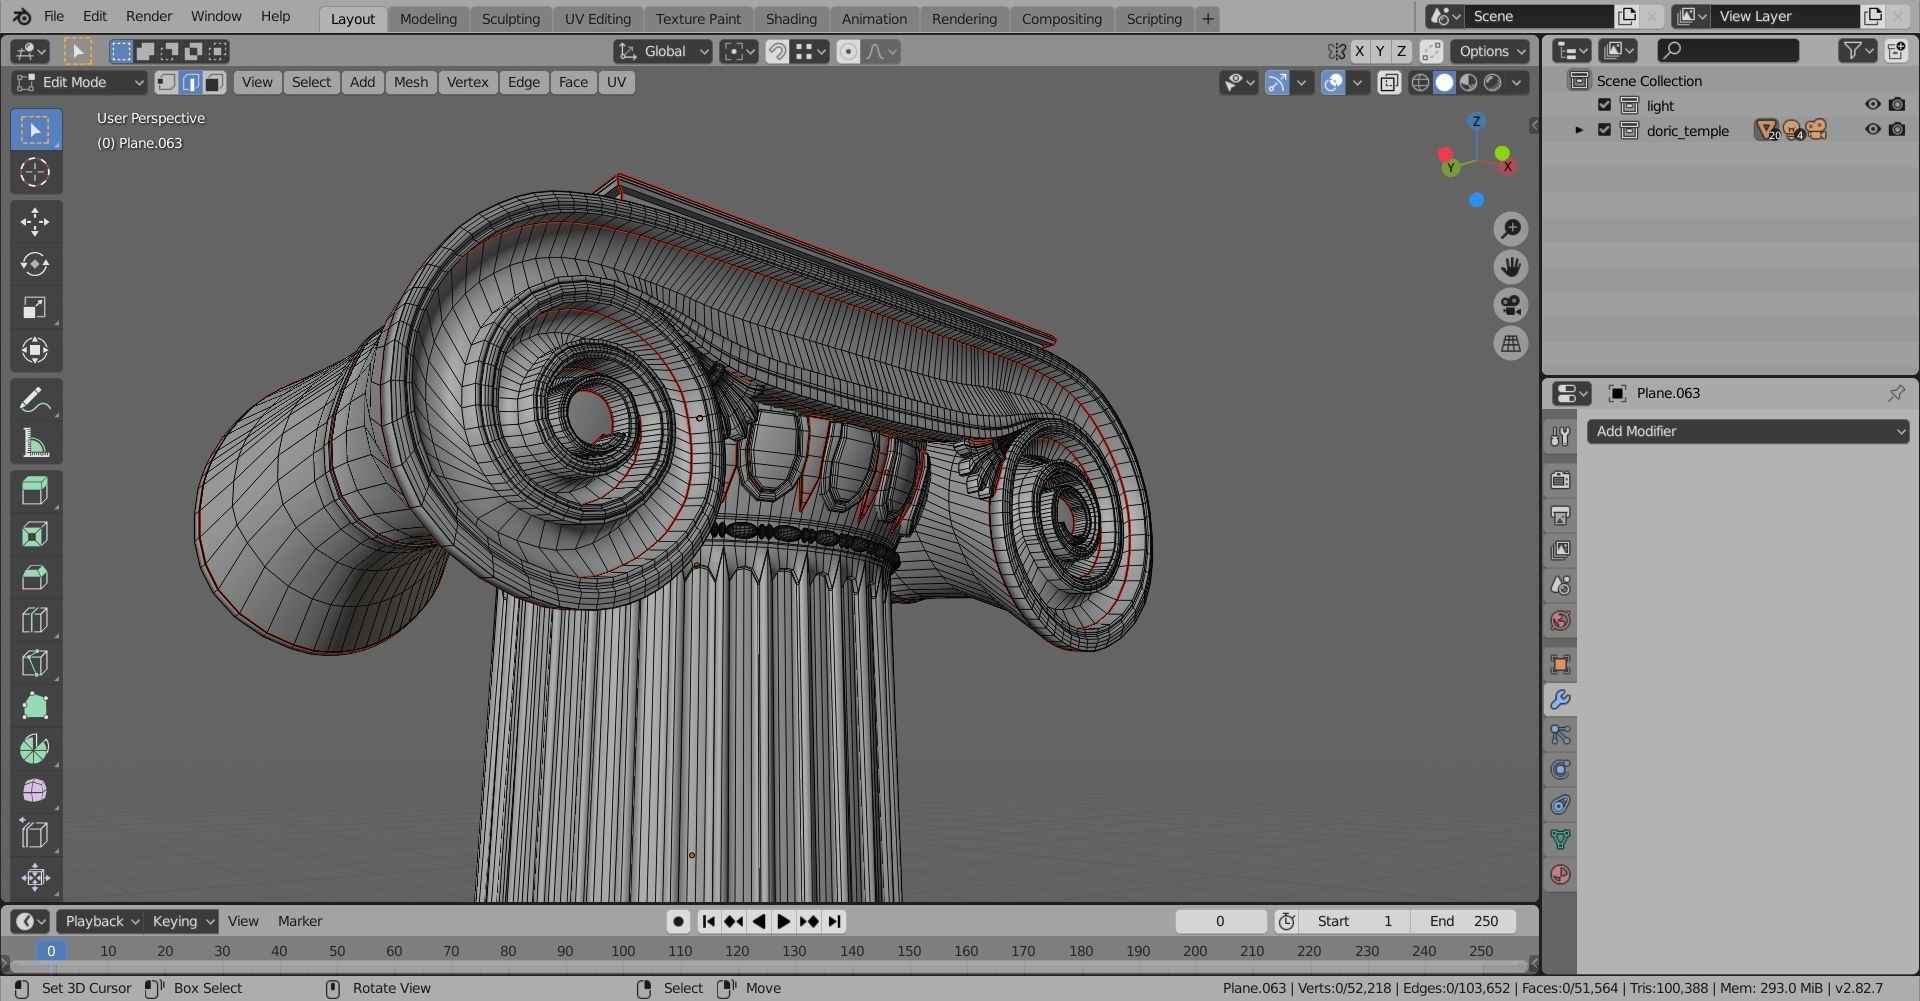
Task: Open the File menu
Action: (54, 16)
